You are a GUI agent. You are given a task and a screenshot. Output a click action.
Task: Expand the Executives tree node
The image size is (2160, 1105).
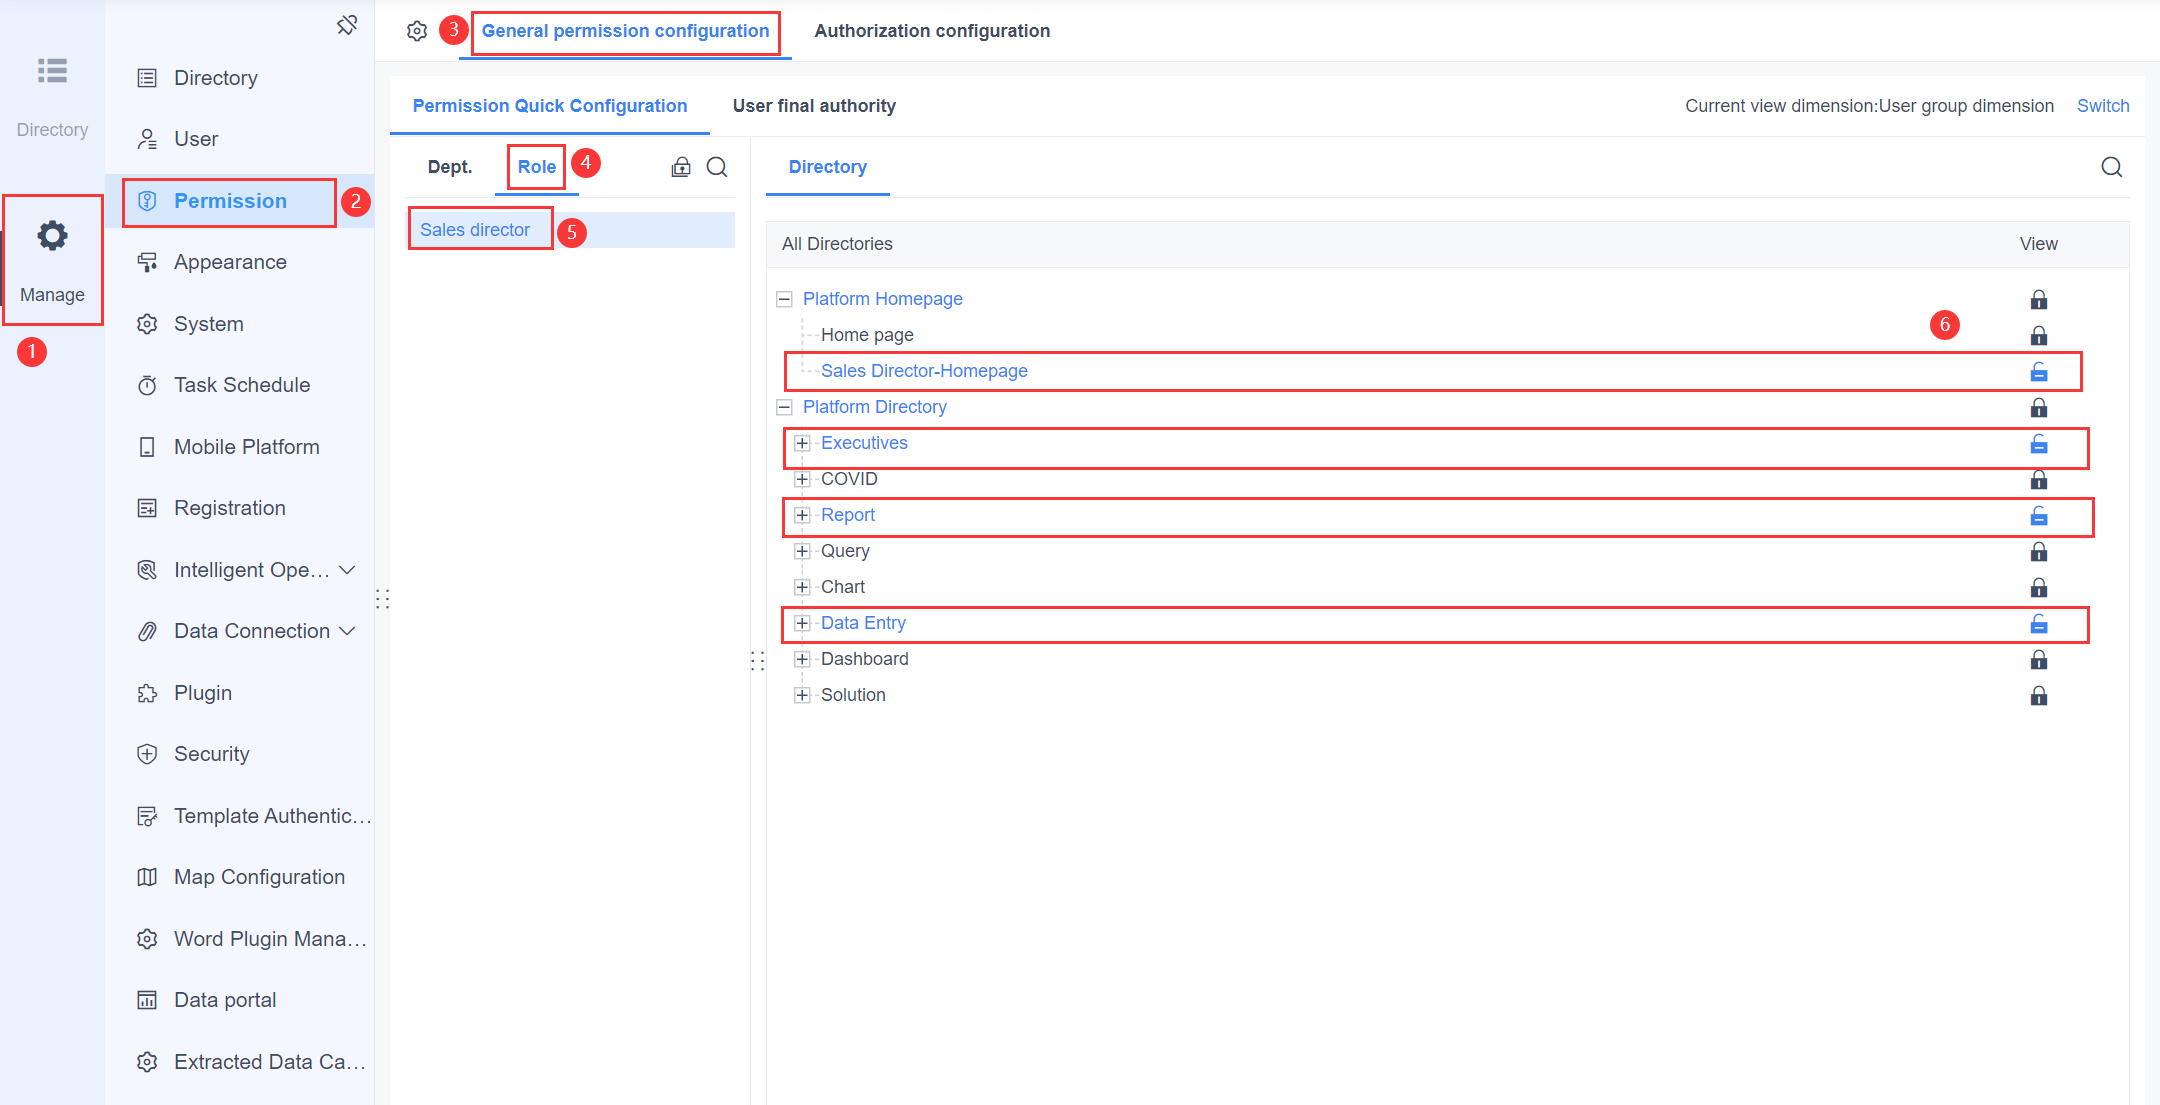click(x=802, y=442)
